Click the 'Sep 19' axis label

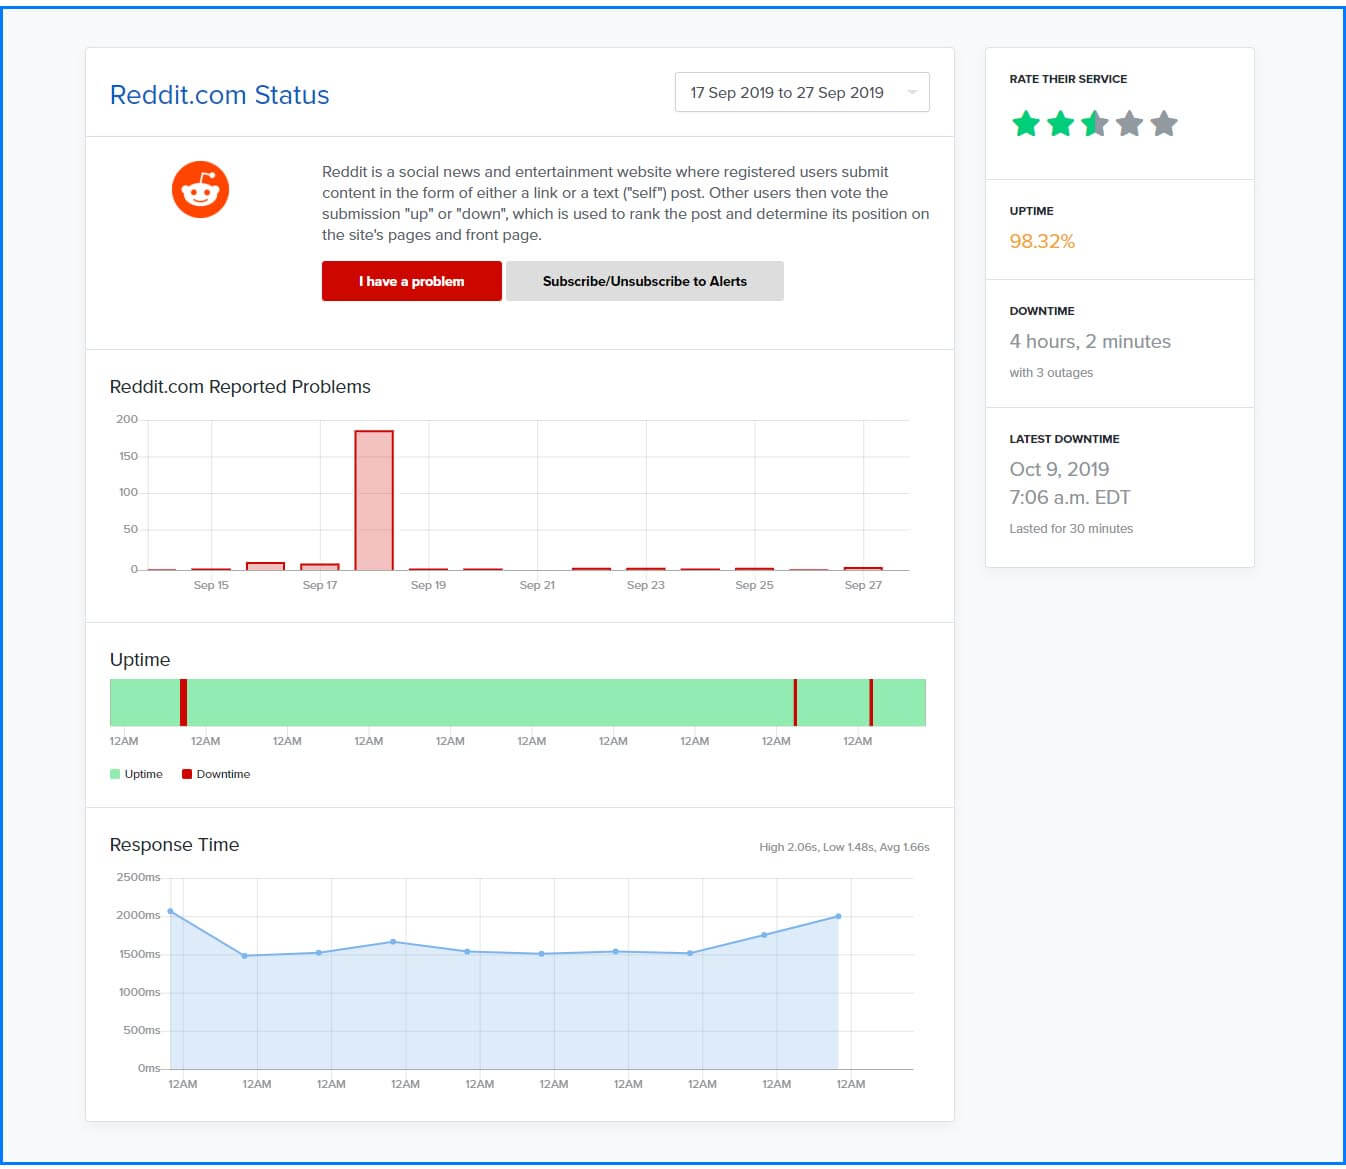(x=428, y=585)
